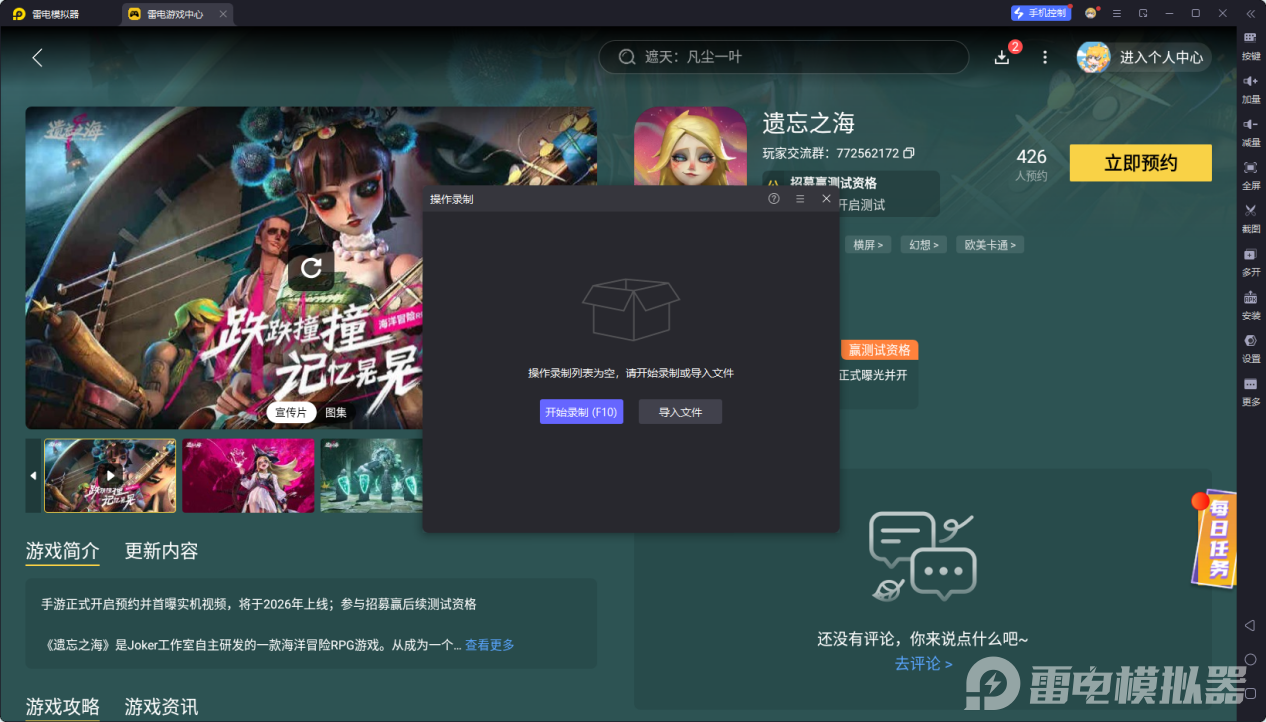Viewport: 1266px width, 722px height.
Task: Select the green golem thumbnail
Action: click(x=371, y=475)
